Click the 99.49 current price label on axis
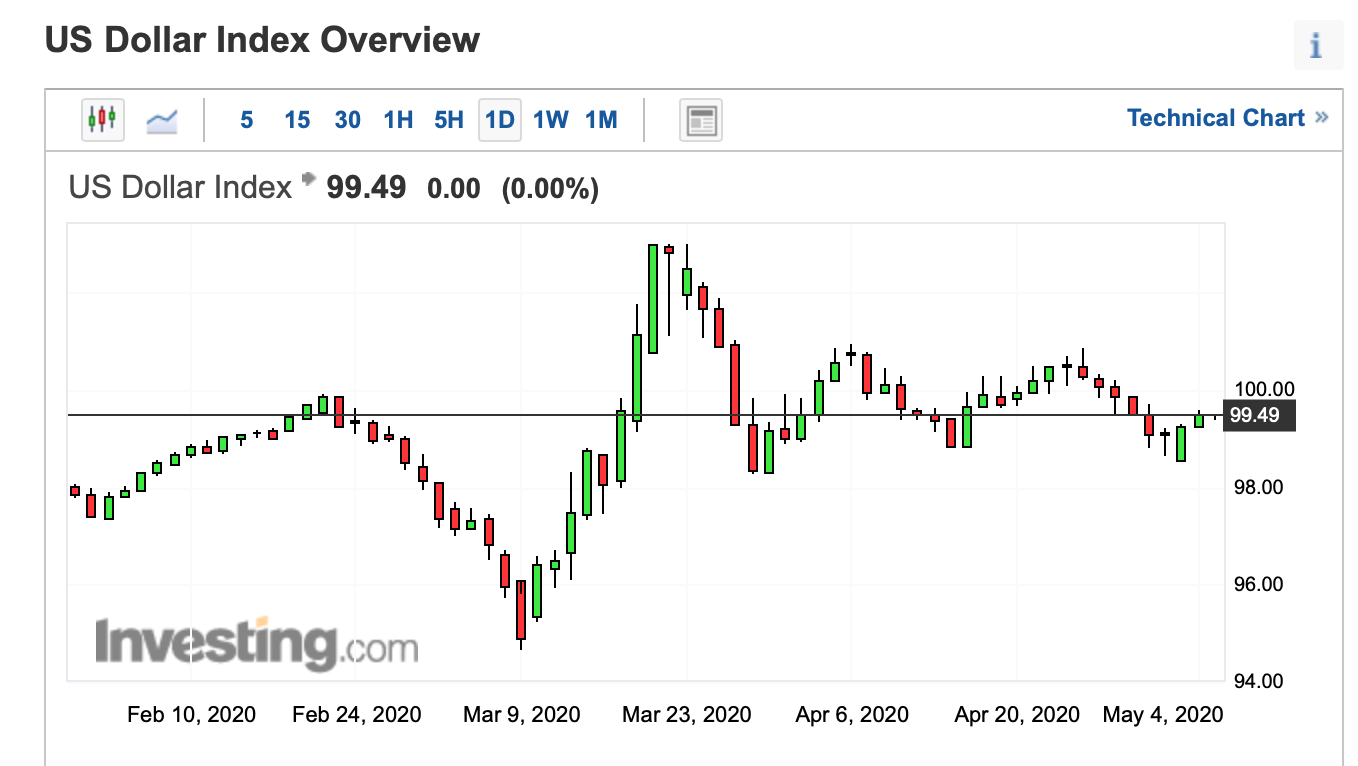This screenshot has height=766, width=1358. 1260,415
